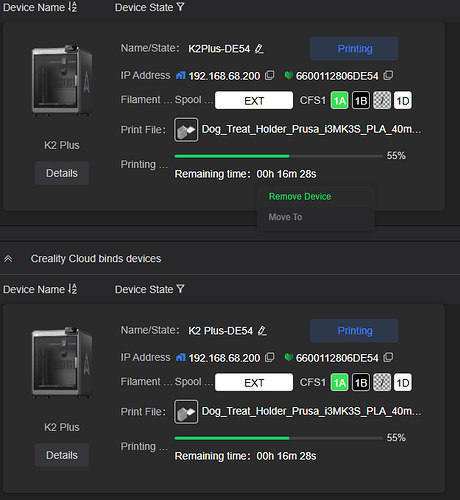
Task: Edit name of Creality Cloud device K2 Plus-DE54
Action: [262, 331]
